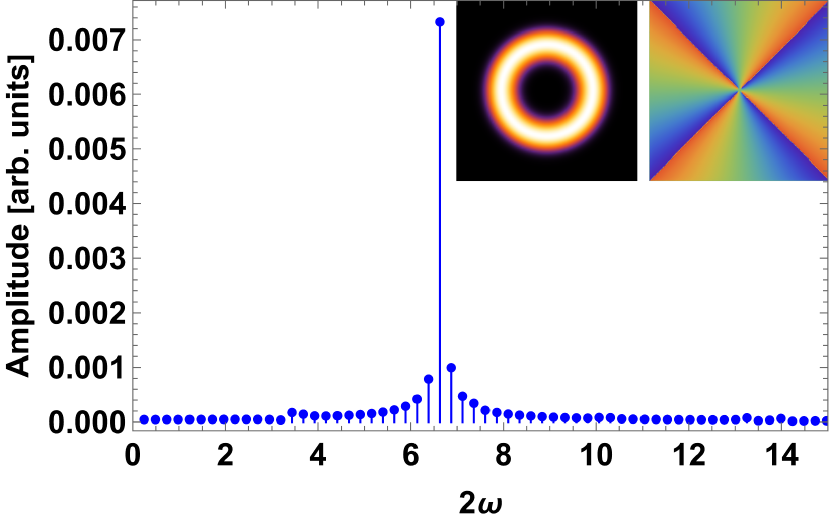The width and height of the screenshot is (830, 520).
Task: Click the bottom-left corner of phase map inset
Action: point(650,181)
